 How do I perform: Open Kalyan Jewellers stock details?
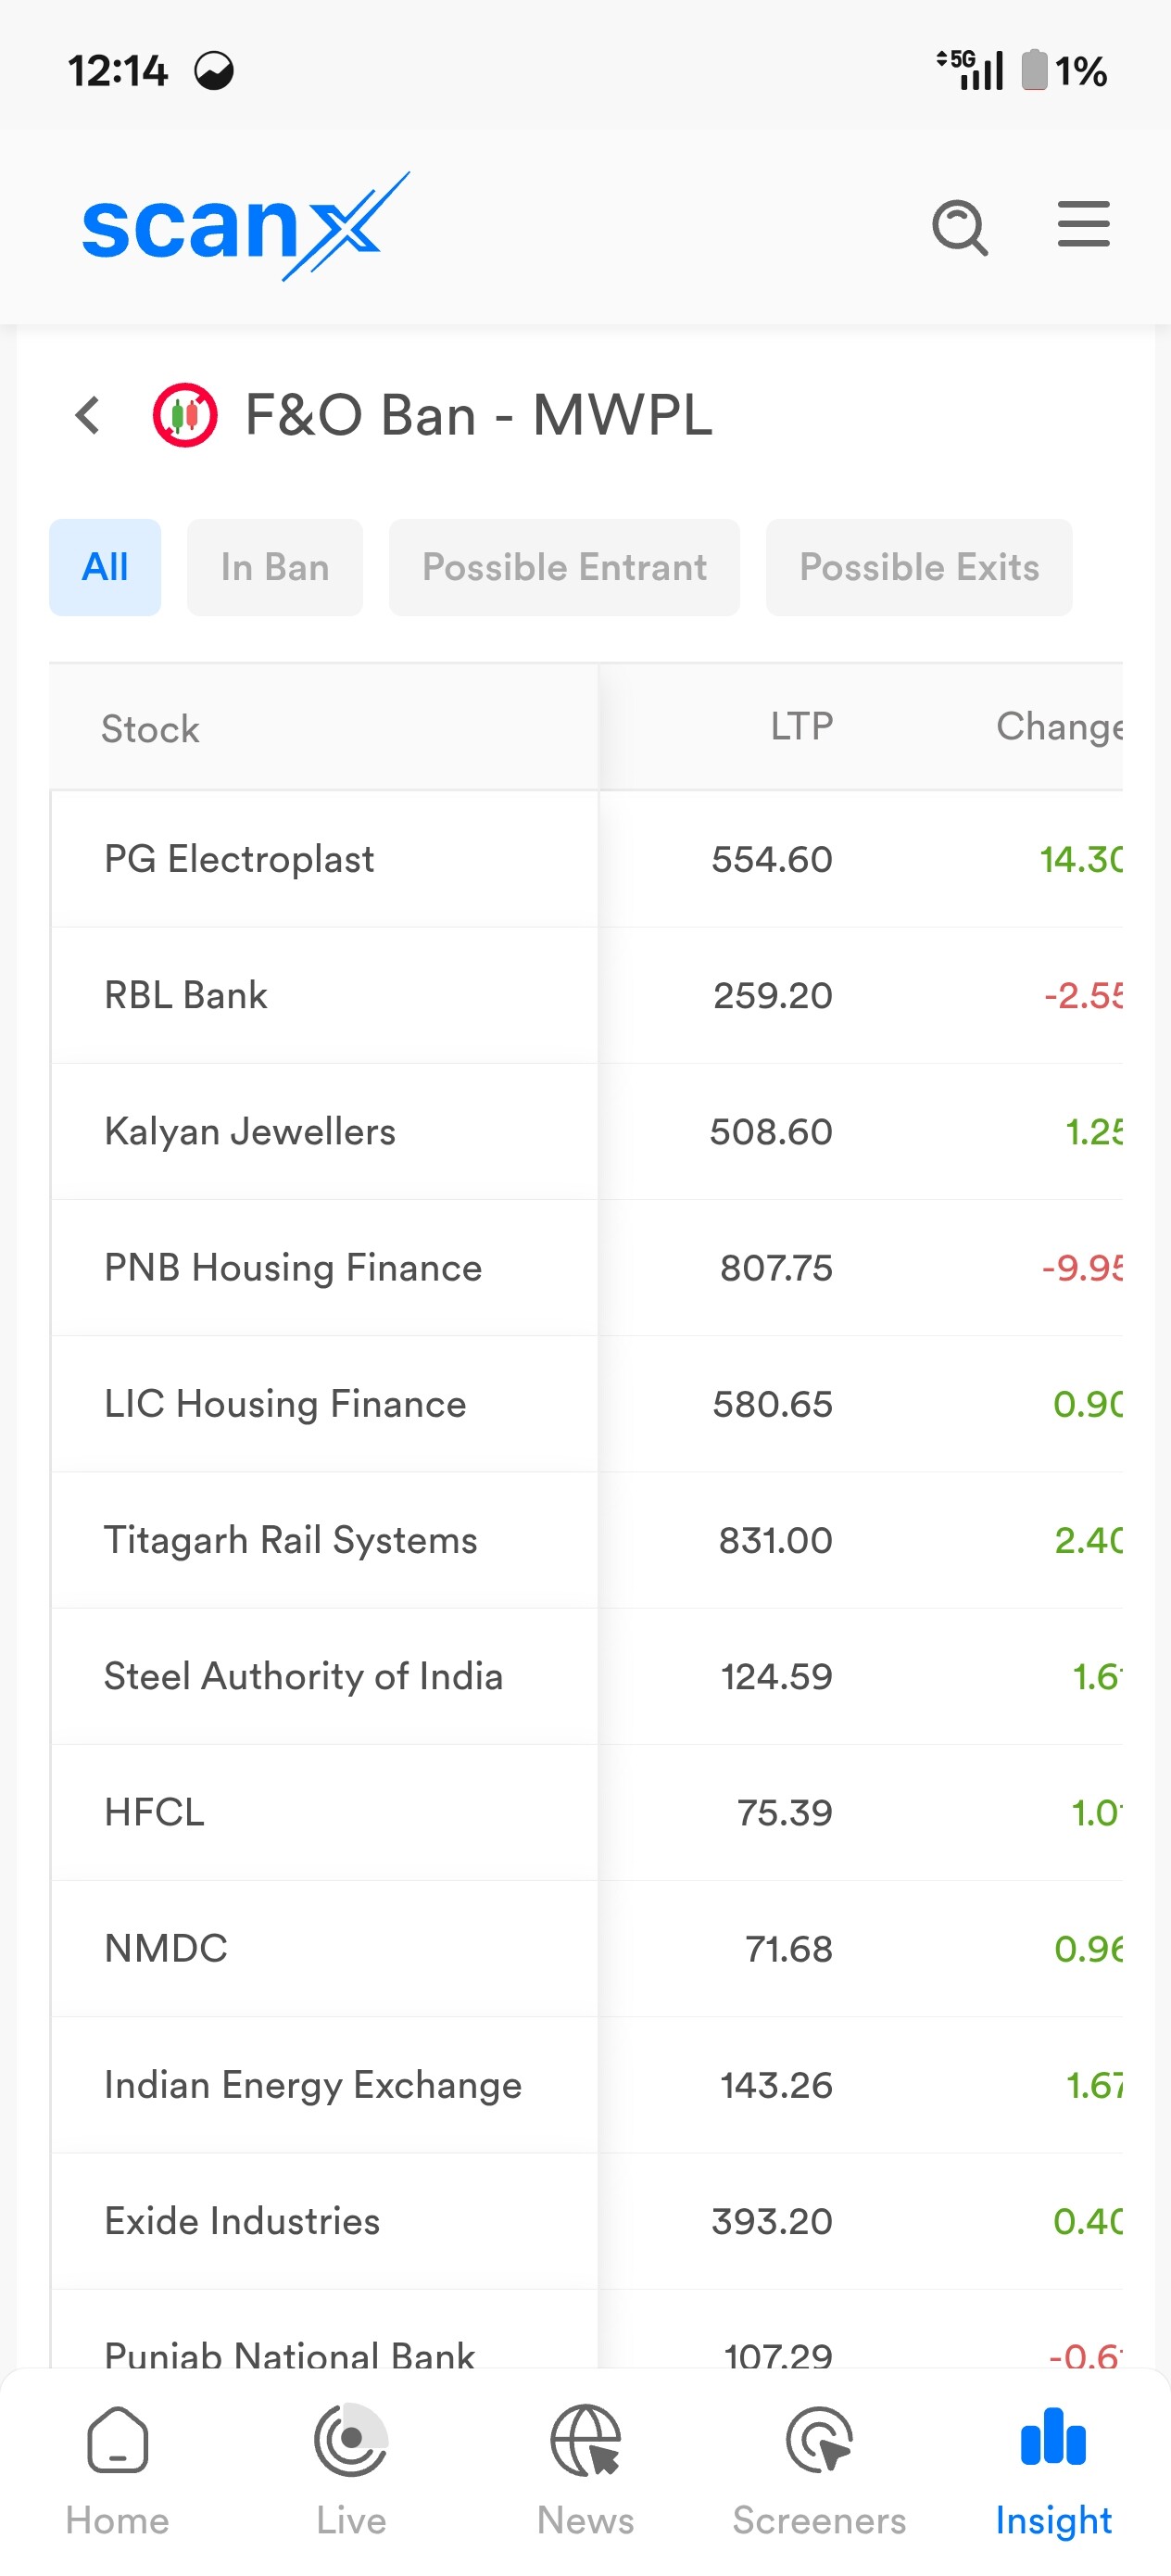tap(250, 1131)
